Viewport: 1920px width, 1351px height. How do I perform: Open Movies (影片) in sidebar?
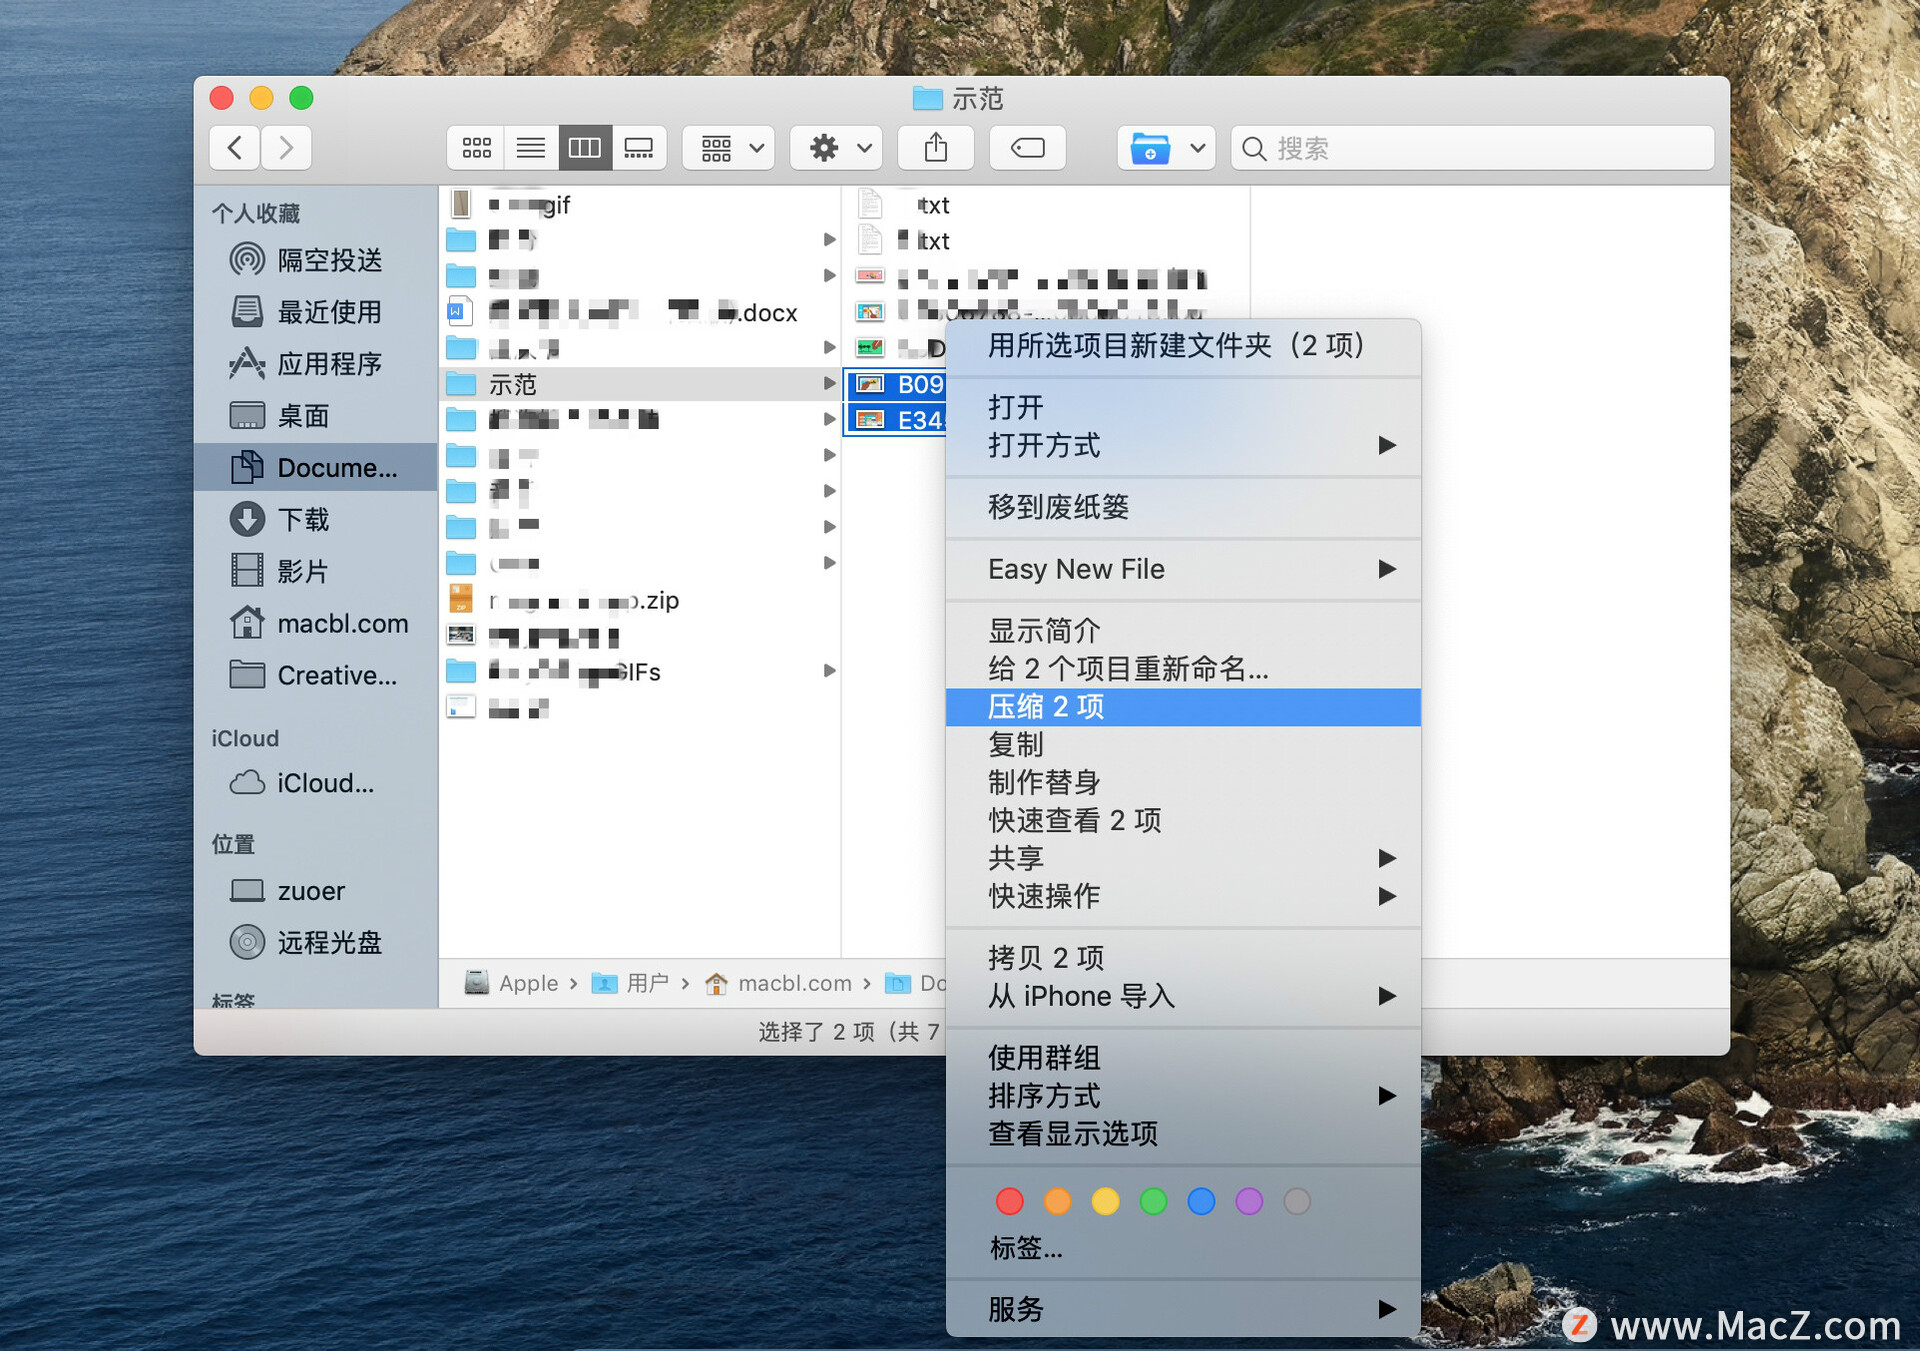tap(316, 571)
